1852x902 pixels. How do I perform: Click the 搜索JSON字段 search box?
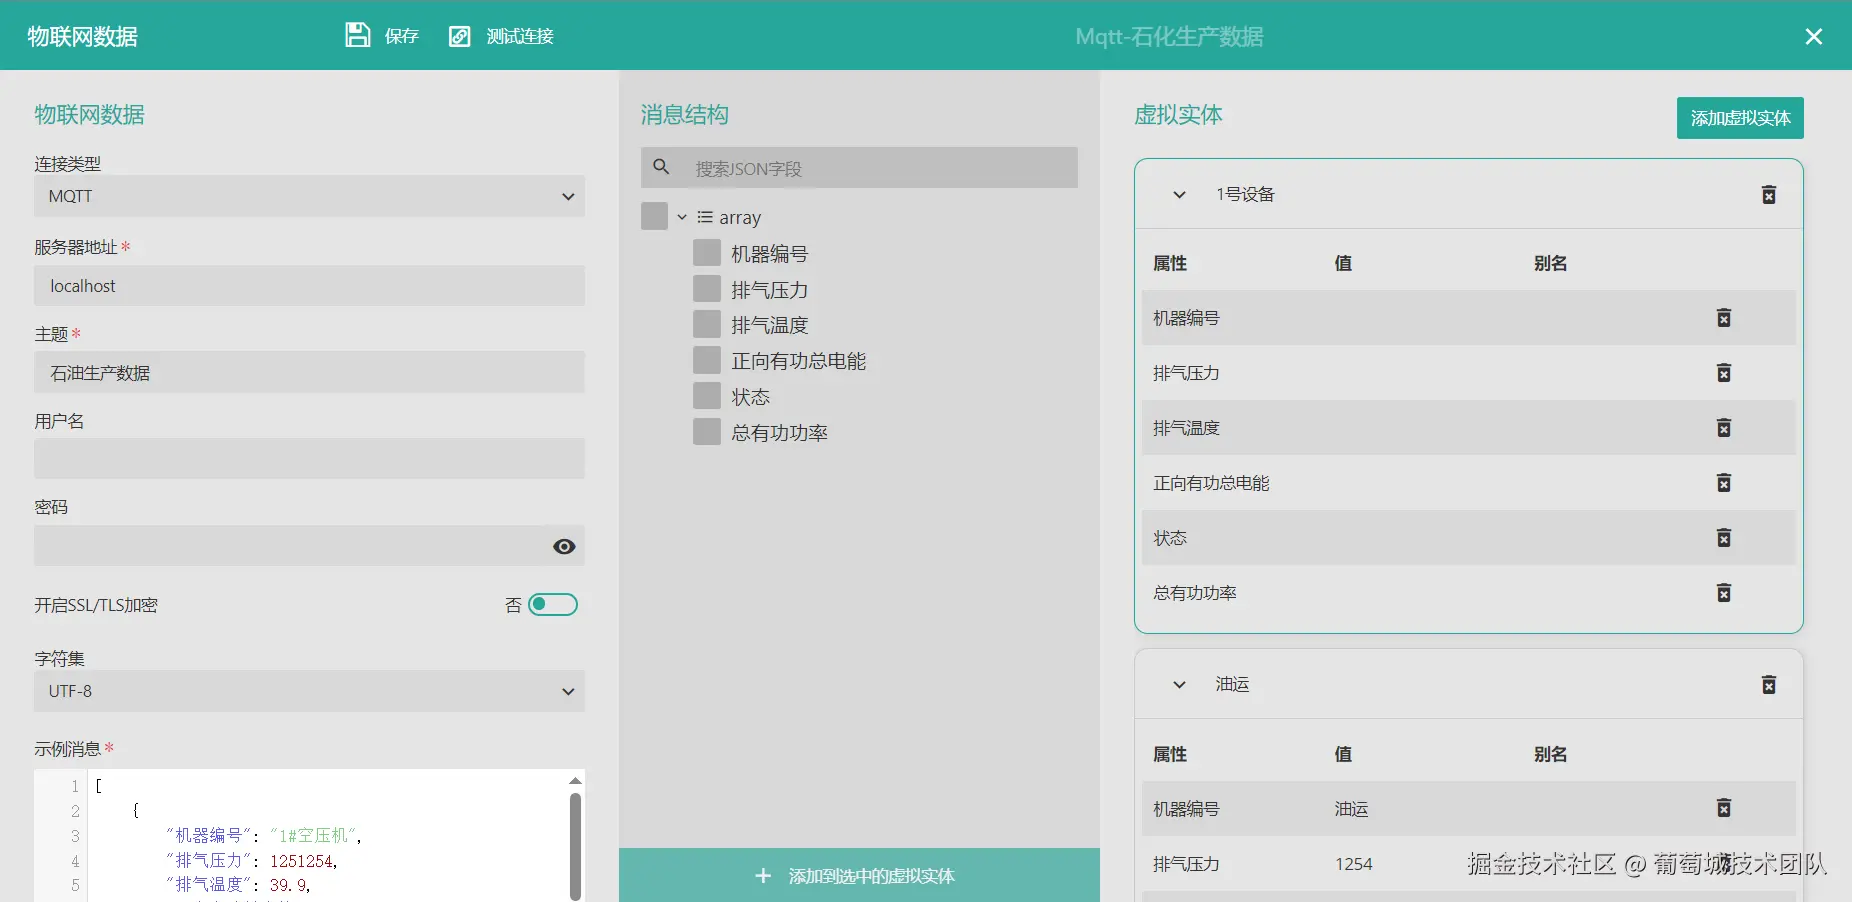pos(859,168)
